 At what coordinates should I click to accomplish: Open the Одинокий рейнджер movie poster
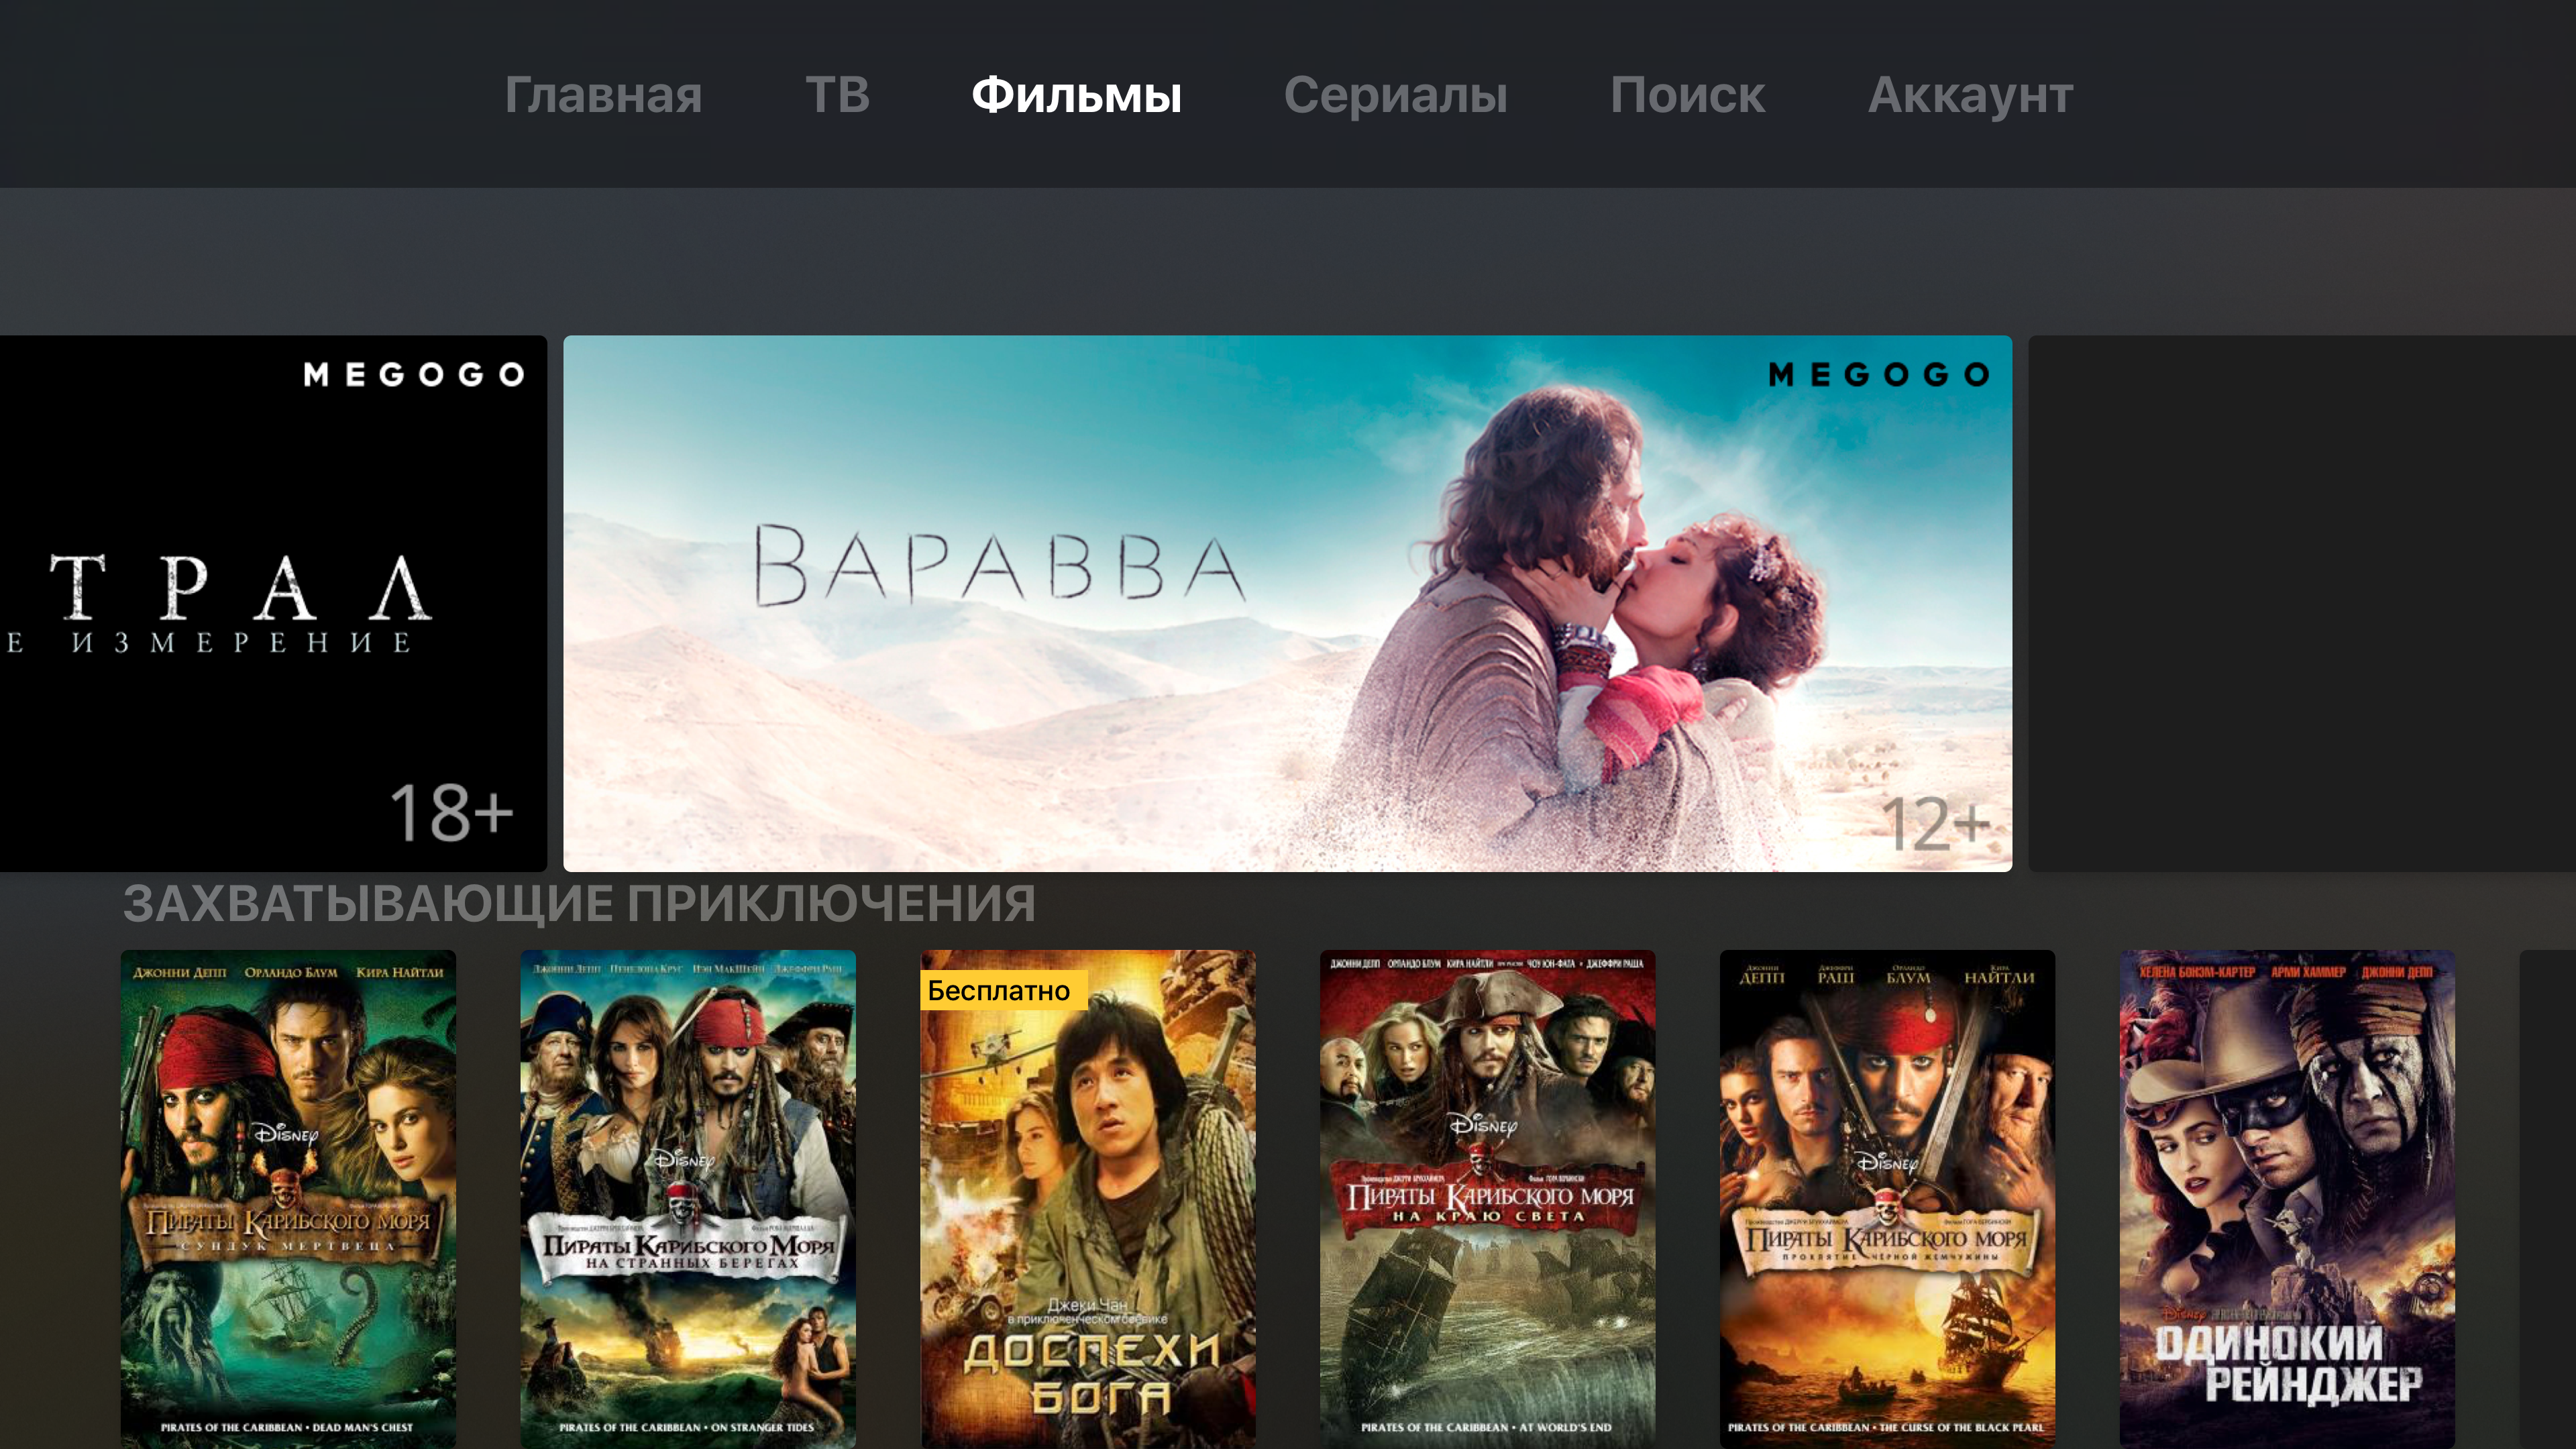2287,1199
